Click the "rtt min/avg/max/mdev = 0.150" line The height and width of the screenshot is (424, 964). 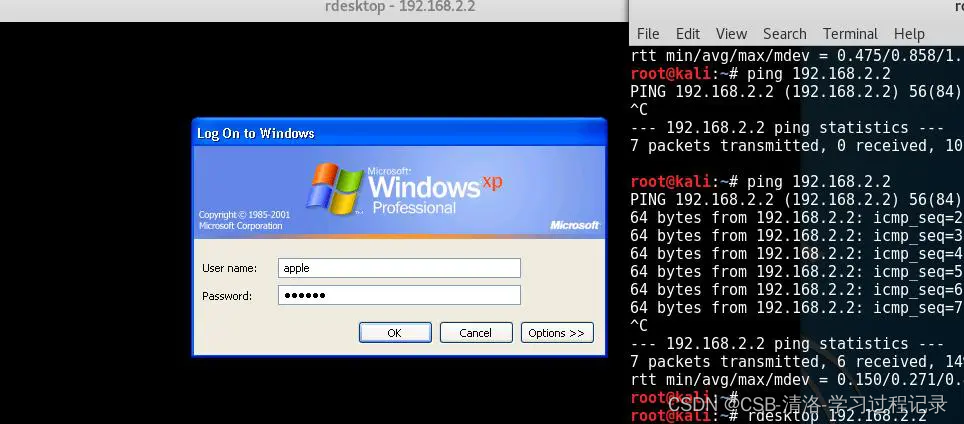click(797, 379)
